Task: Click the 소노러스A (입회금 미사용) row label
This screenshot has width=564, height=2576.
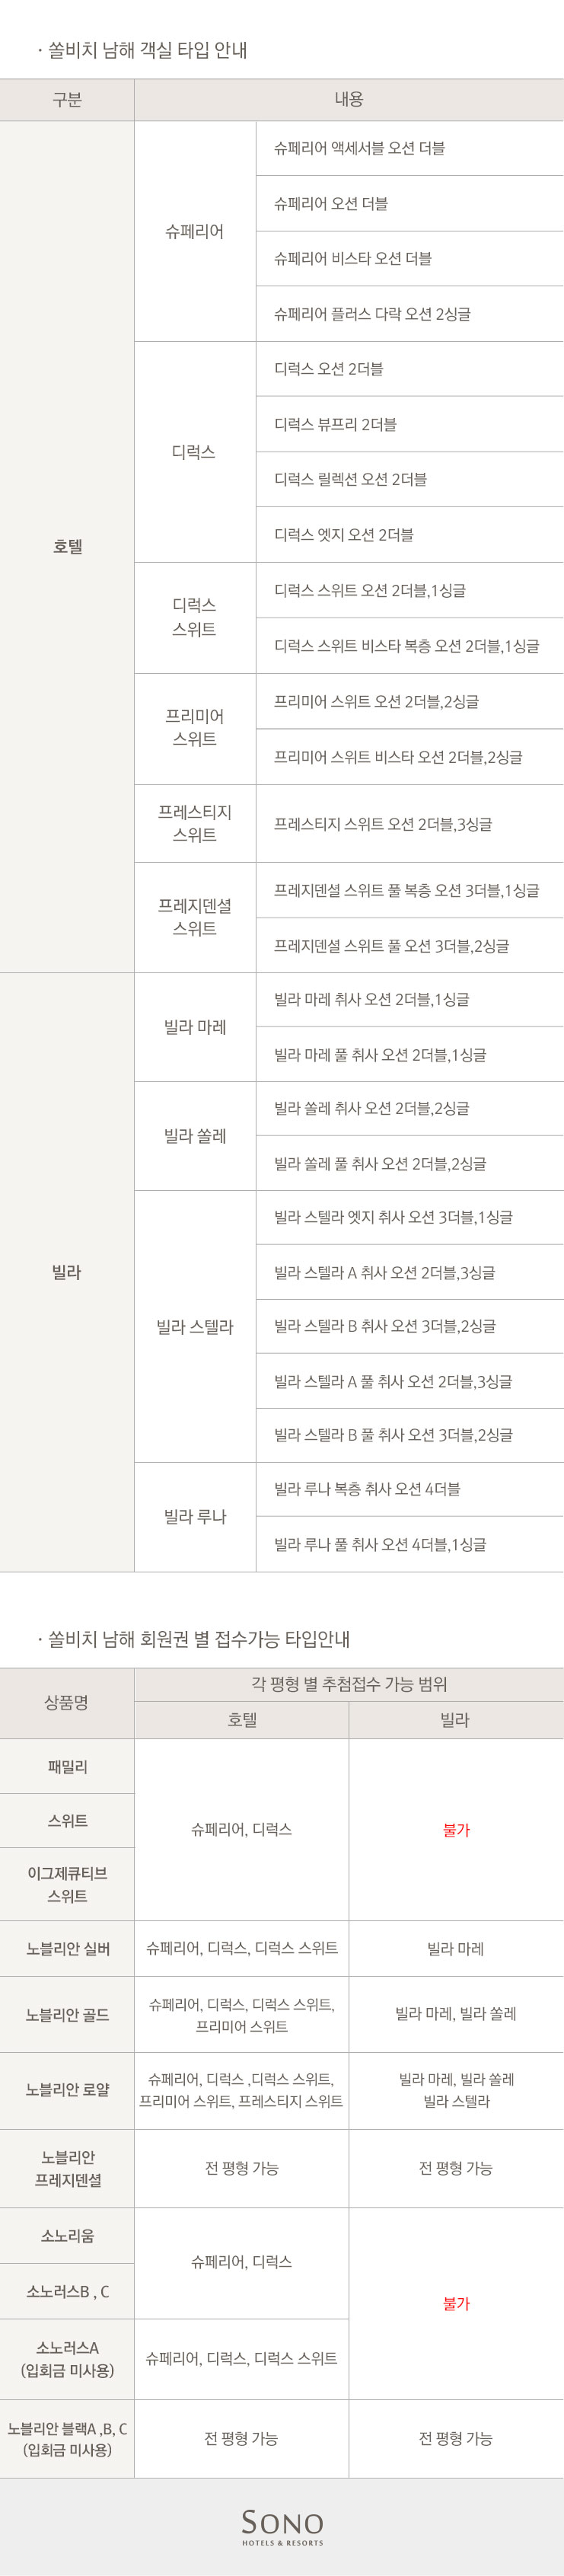Action: [x=67, y=2358]
